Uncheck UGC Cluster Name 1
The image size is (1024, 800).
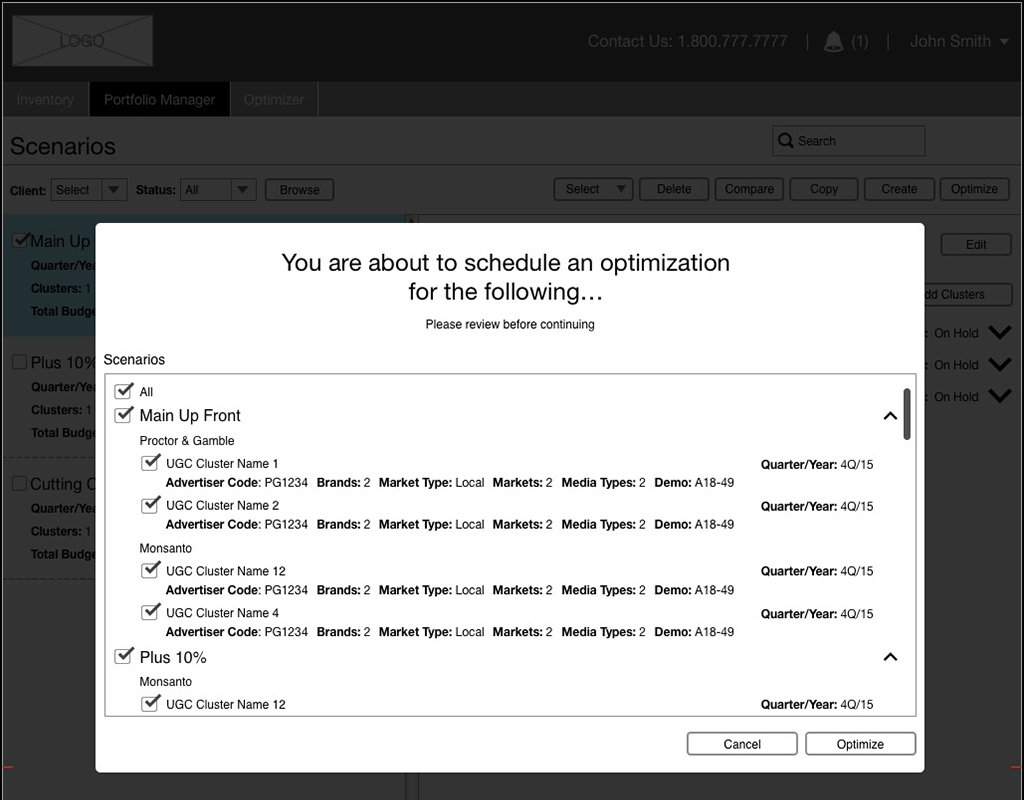(151, 462)
